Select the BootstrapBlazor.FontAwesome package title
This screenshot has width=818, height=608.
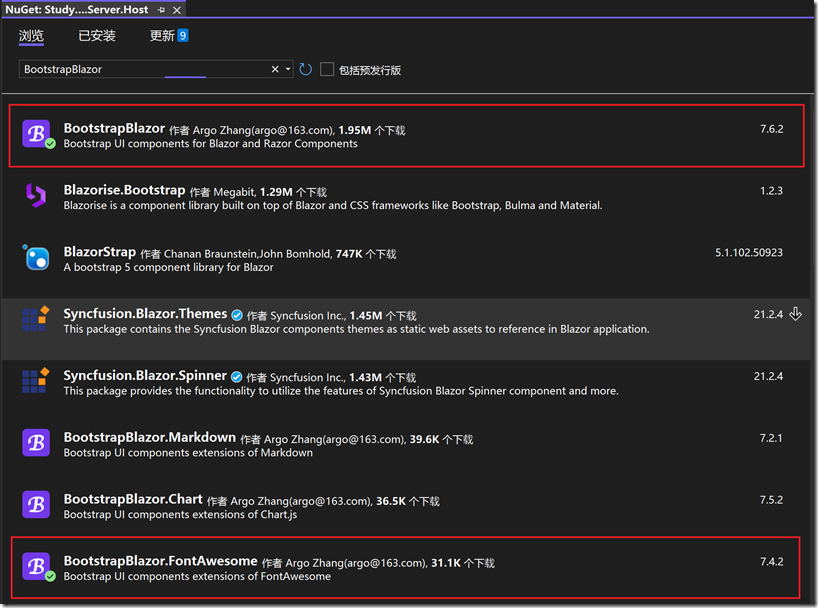161,561
